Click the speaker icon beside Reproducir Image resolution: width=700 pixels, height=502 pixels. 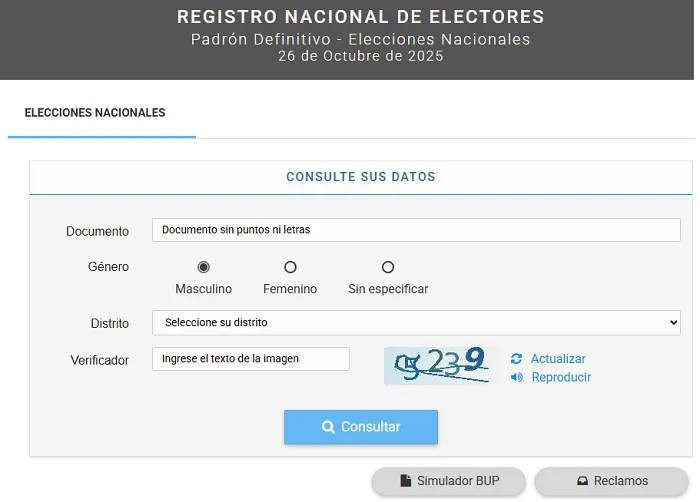tap(516, 378)
